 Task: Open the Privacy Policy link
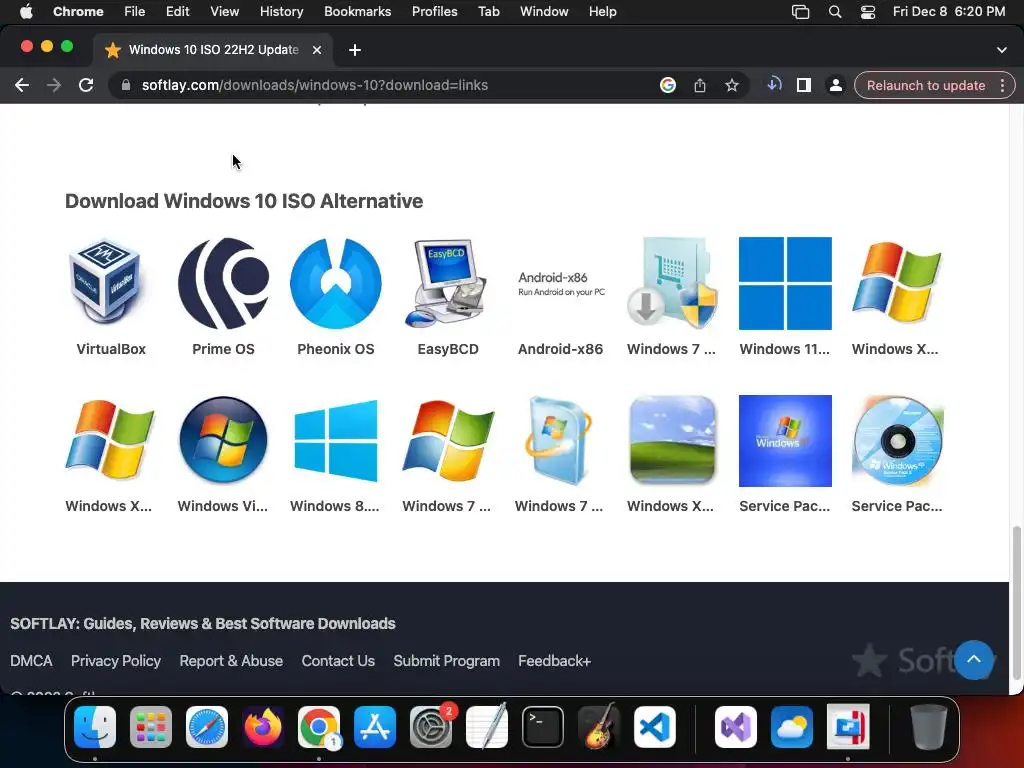click(x=116, y=661)
